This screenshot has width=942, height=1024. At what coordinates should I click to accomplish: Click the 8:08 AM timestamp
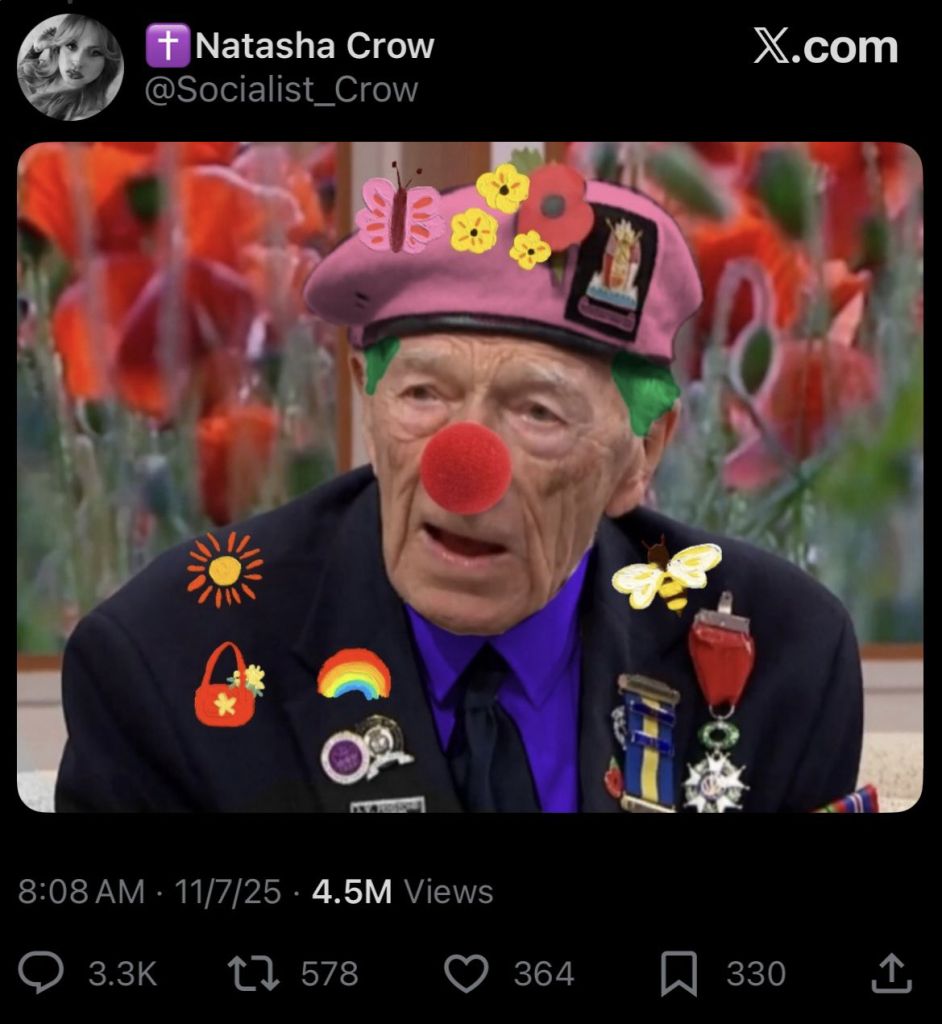tap(82, 891)
